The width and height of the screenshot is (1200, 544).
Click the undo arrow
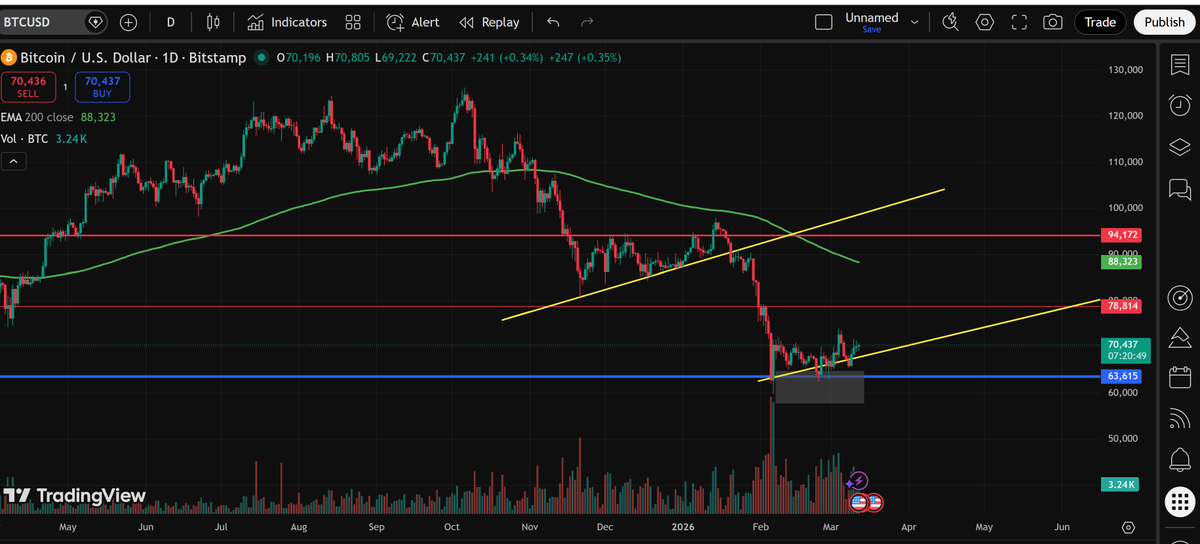(x=553, y=22)
